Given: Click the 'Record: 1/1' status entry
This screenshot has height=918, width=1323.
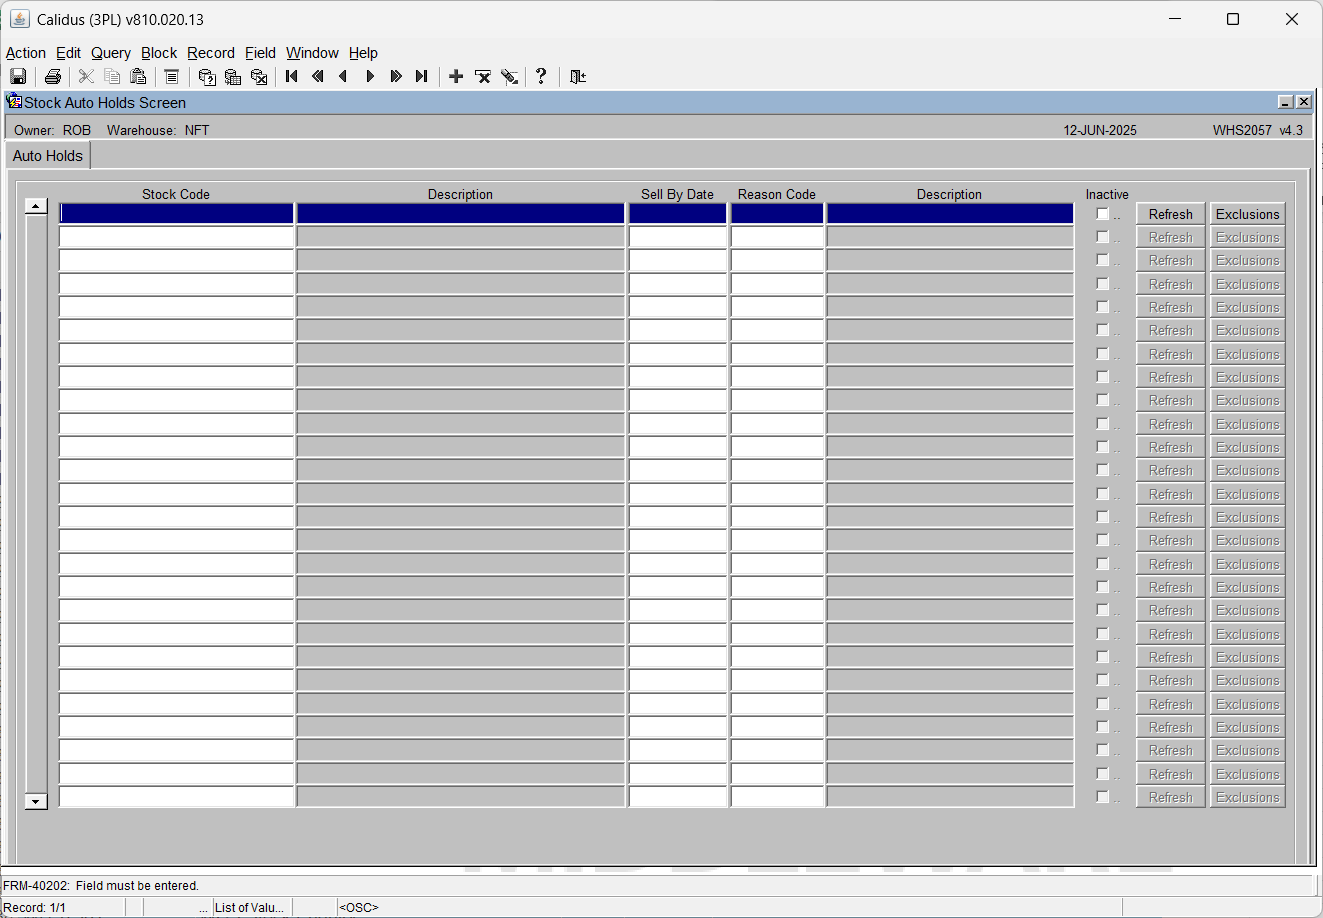Looking at the screenshot, I should click(35, 908).
